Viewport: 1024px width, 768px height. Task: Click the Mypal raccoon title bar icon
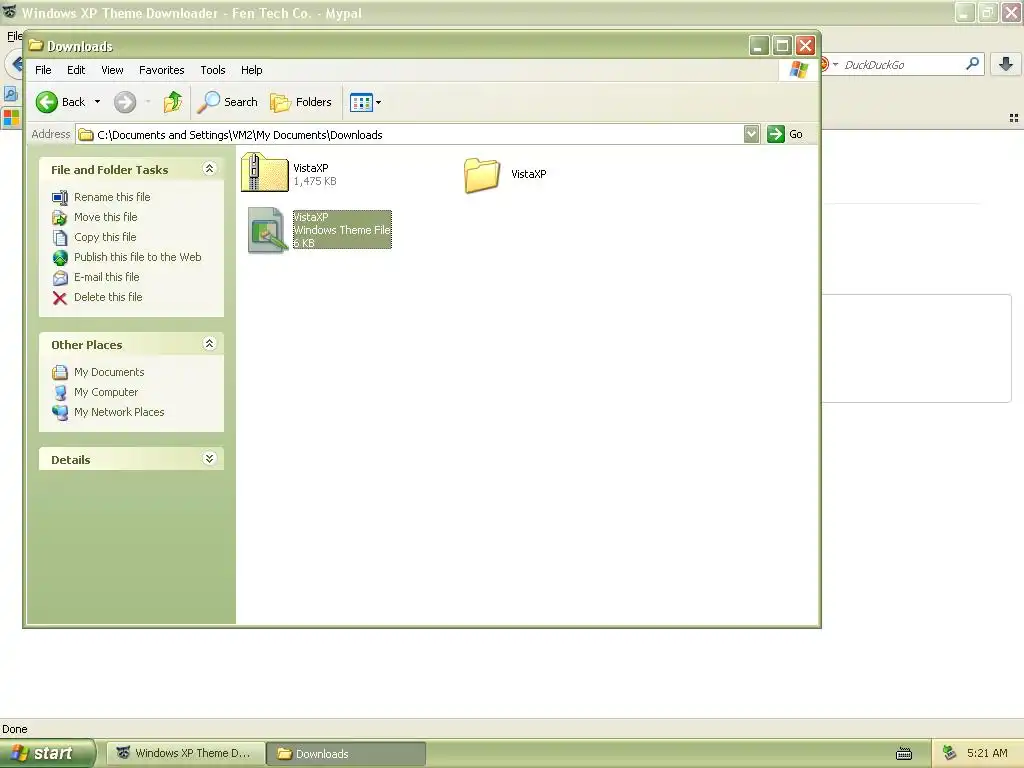point(10,12)
